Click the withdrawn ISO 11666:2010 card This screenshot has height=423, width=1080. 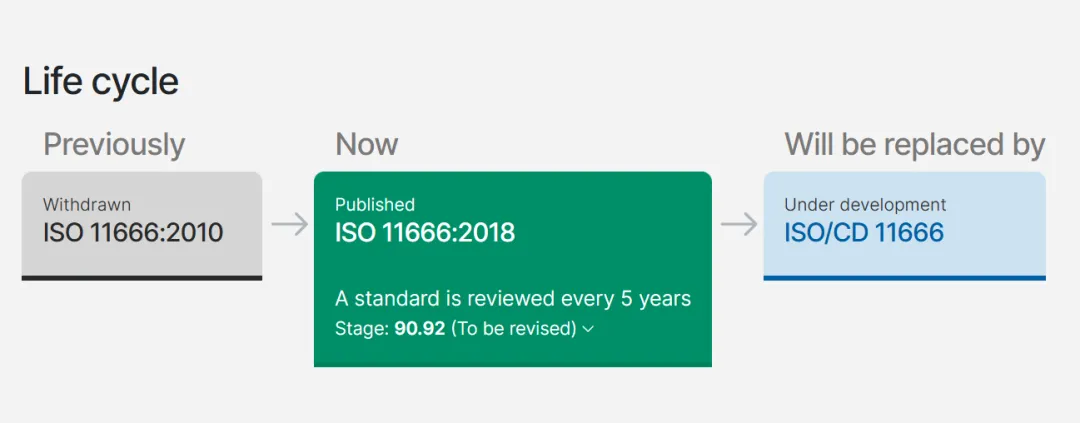point(141,225)
